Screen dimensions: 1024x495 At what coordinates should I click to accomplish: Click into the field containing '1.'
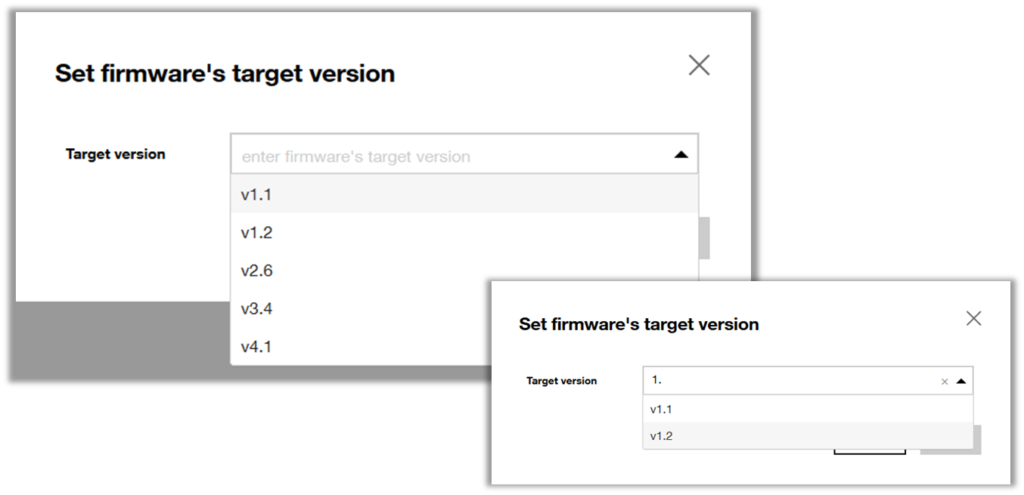790,381
